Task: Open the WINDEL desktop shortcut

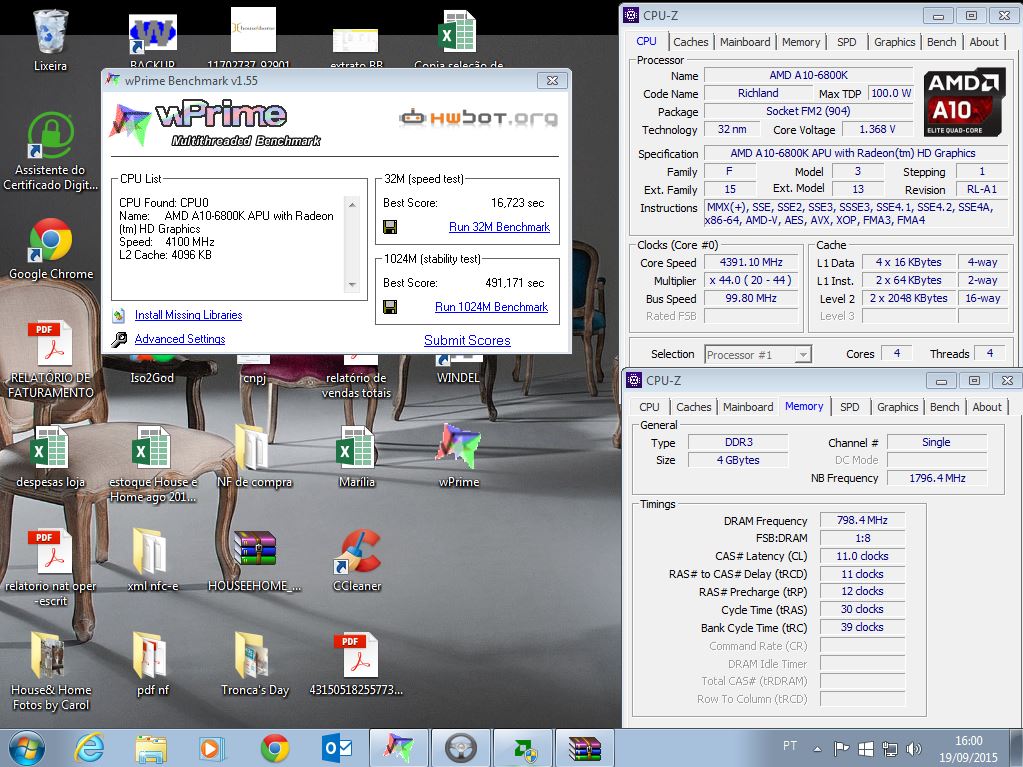Action: 458,369
